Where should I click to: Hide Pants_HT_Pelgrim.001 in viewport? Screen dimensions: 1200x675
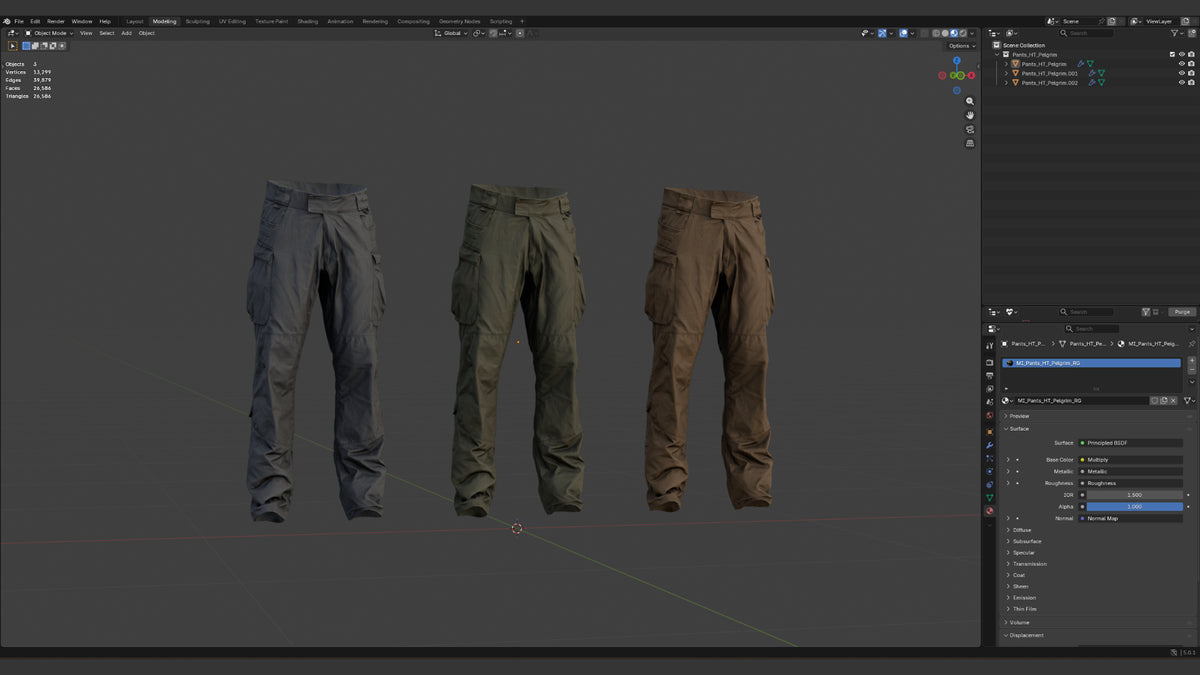tap(1181, 73)
